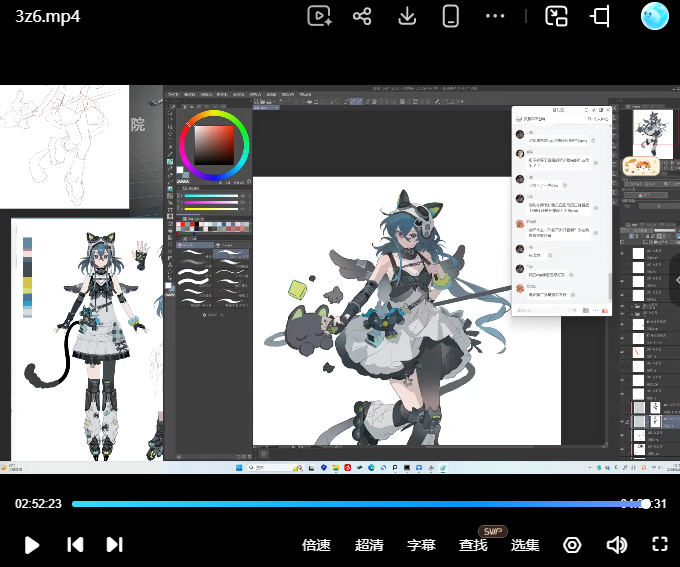Image resolution: width=680 pixels, height=567 pixels.
Task: Click the navigator thumbnail in recorded app
Action: click(x=653, y=134)
